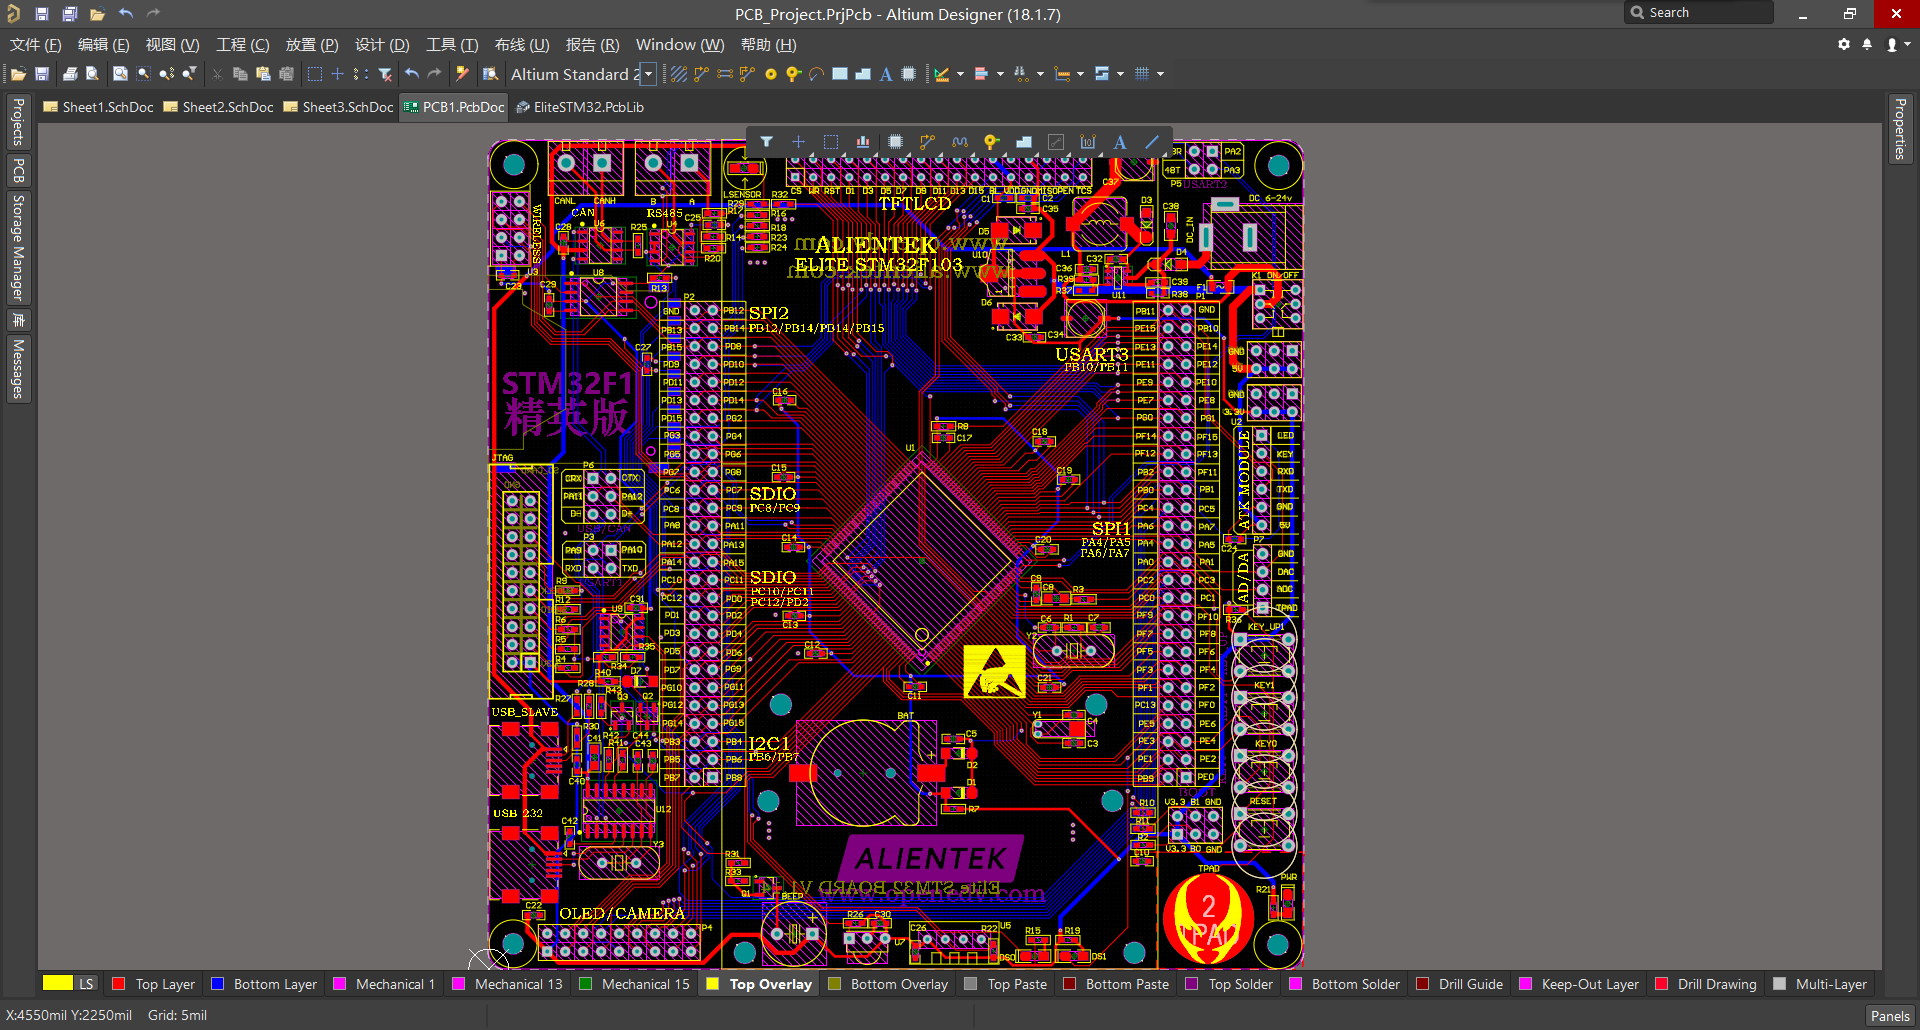Click the redo arrow in toolbar

click(434, 74)
